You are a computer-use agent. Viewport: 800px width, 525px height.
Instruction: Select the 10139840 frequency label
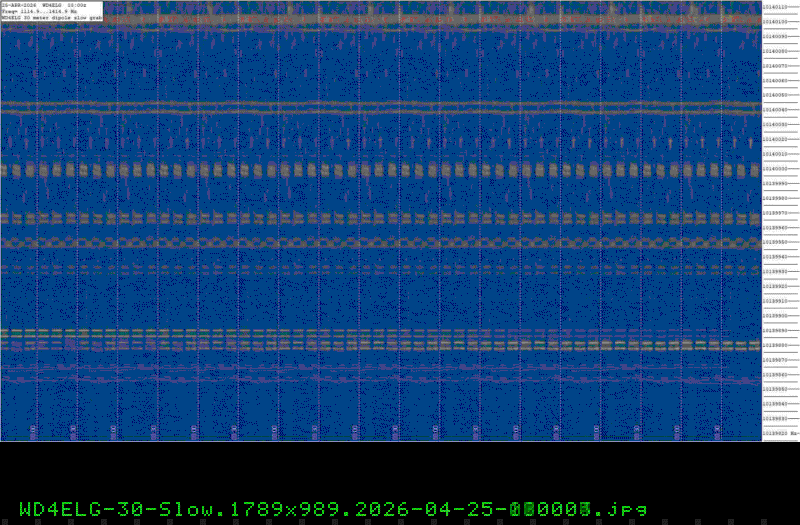coord(774,404)
